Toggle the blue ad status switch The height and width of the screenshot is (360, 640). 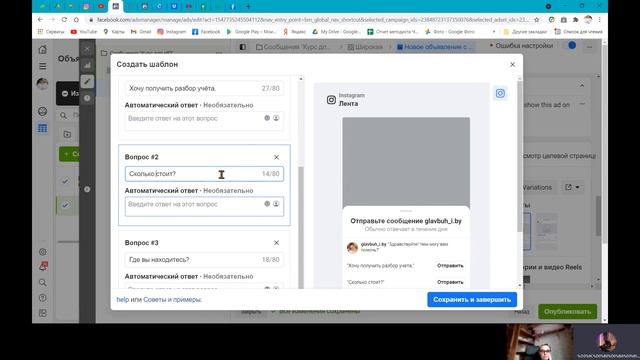tap(572, 46)
